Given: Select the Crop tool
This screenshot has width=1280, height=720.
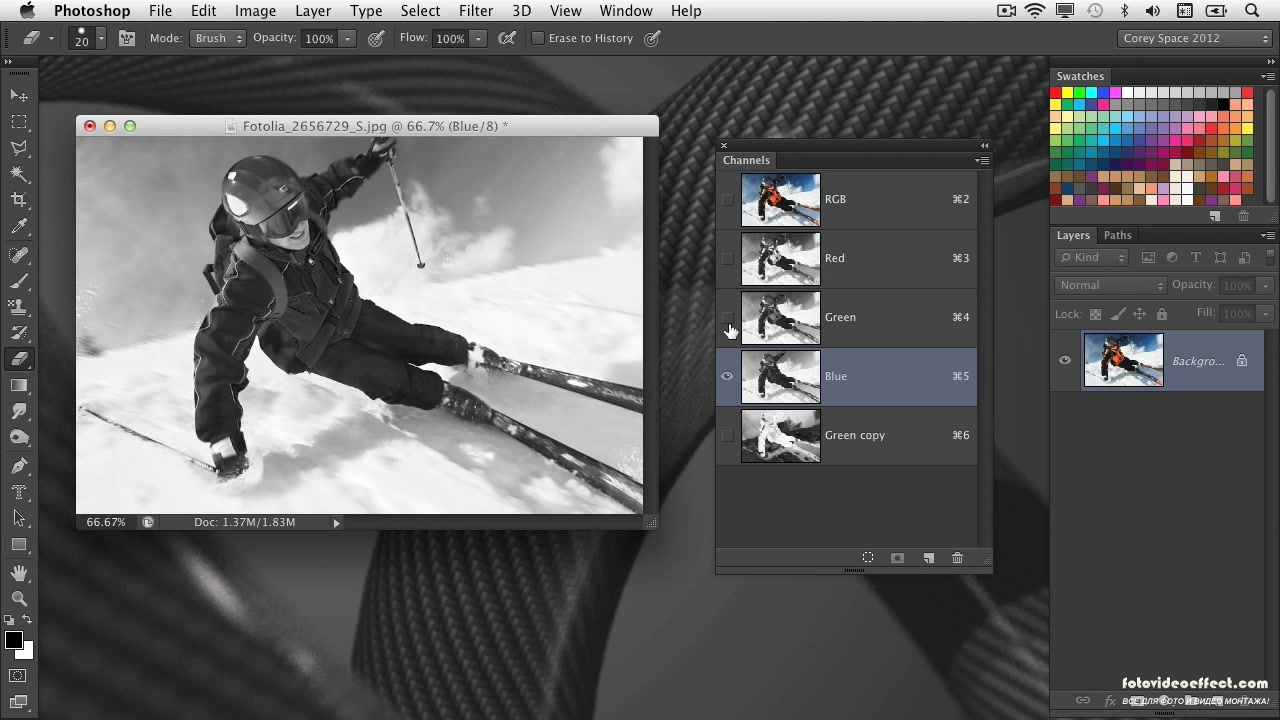Looking at the screenshot, I should [19, 200].
